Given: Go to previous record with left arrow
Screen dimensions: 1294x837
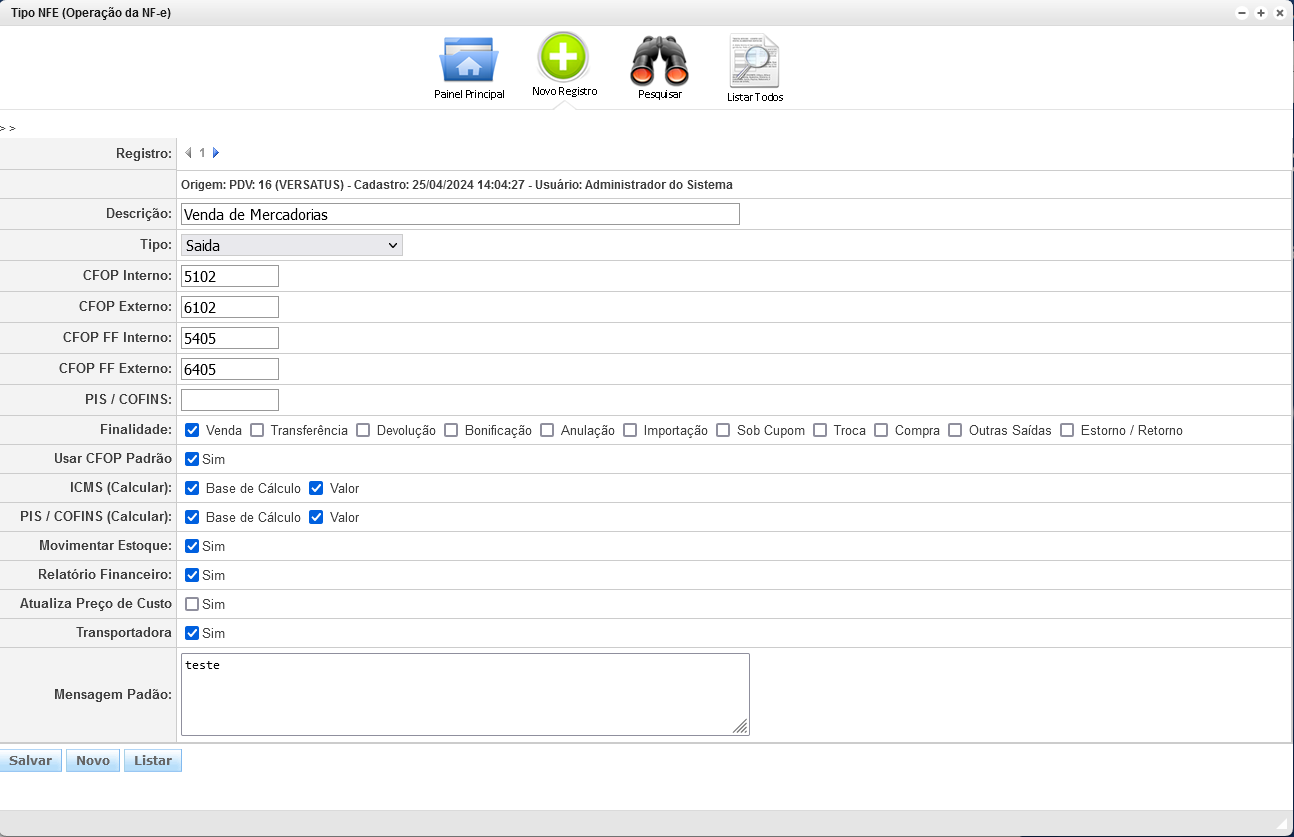Looking at the screenshot, I should coord(188,153).
